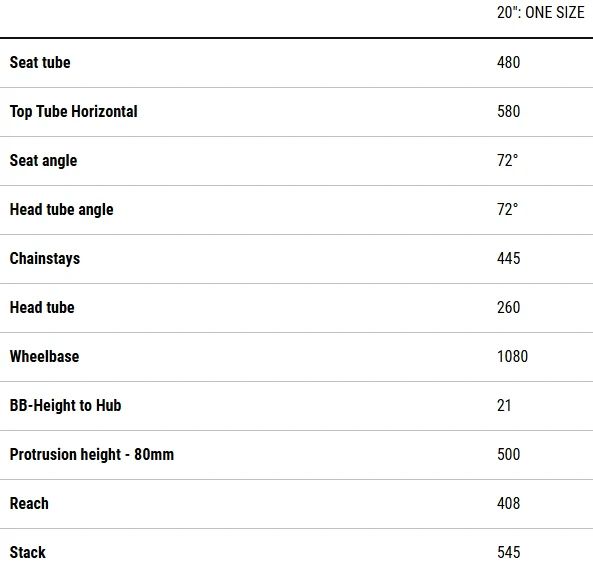
Task: Click the Protrusion height - 80mm label
Action: tap(92, 455)
